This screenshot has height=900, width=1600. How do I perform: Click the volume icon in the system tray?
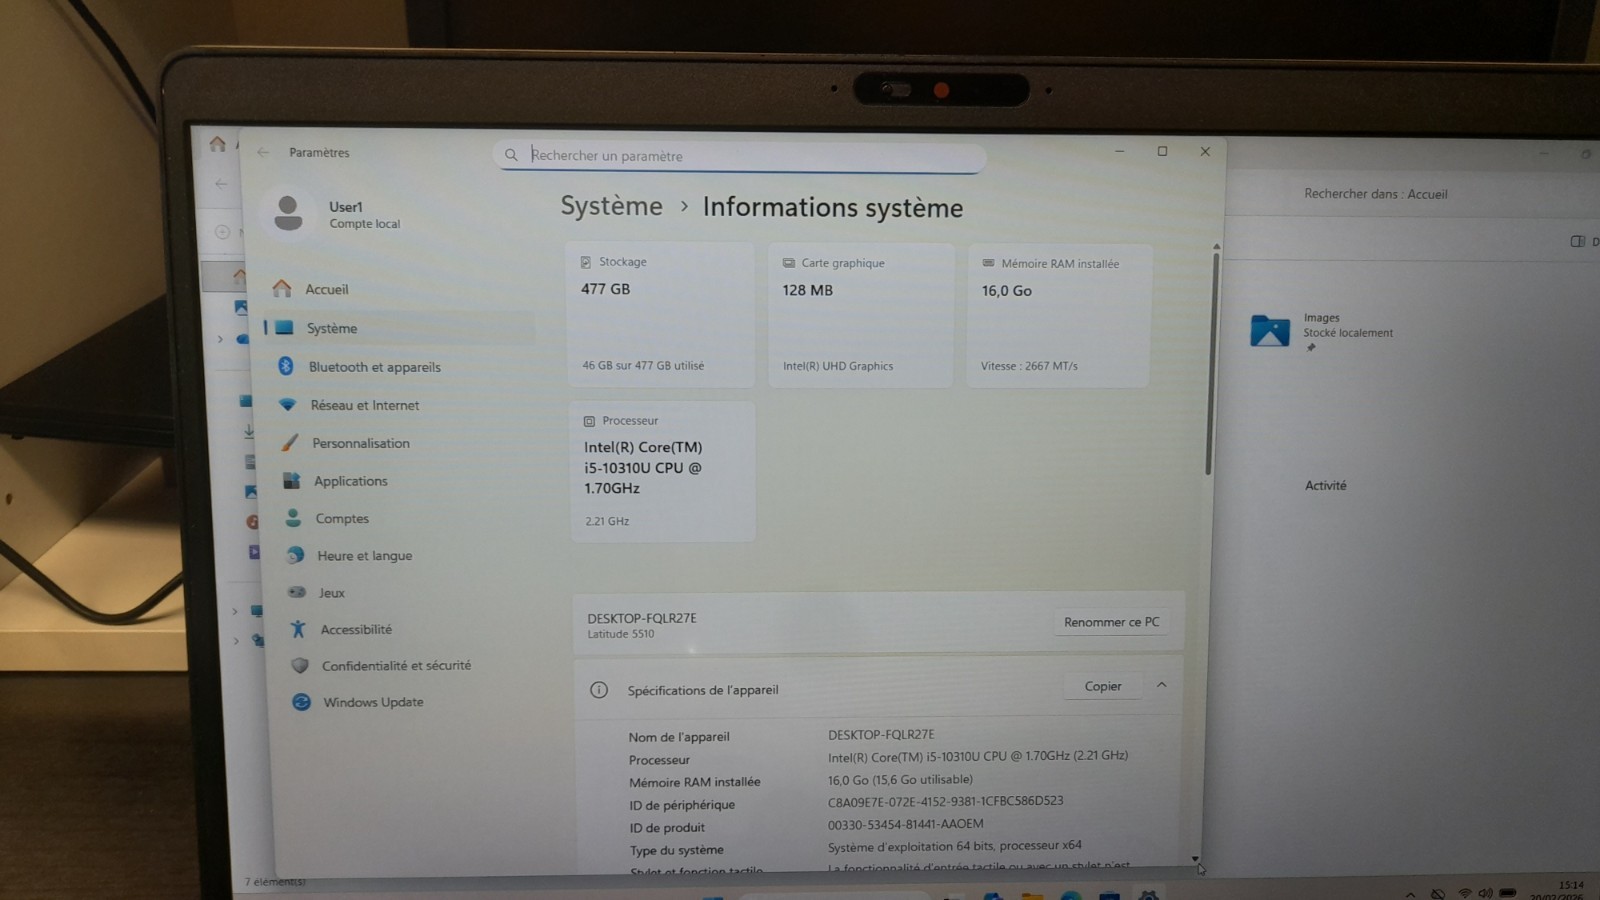pyautogui.click(x=1485, y=893)
